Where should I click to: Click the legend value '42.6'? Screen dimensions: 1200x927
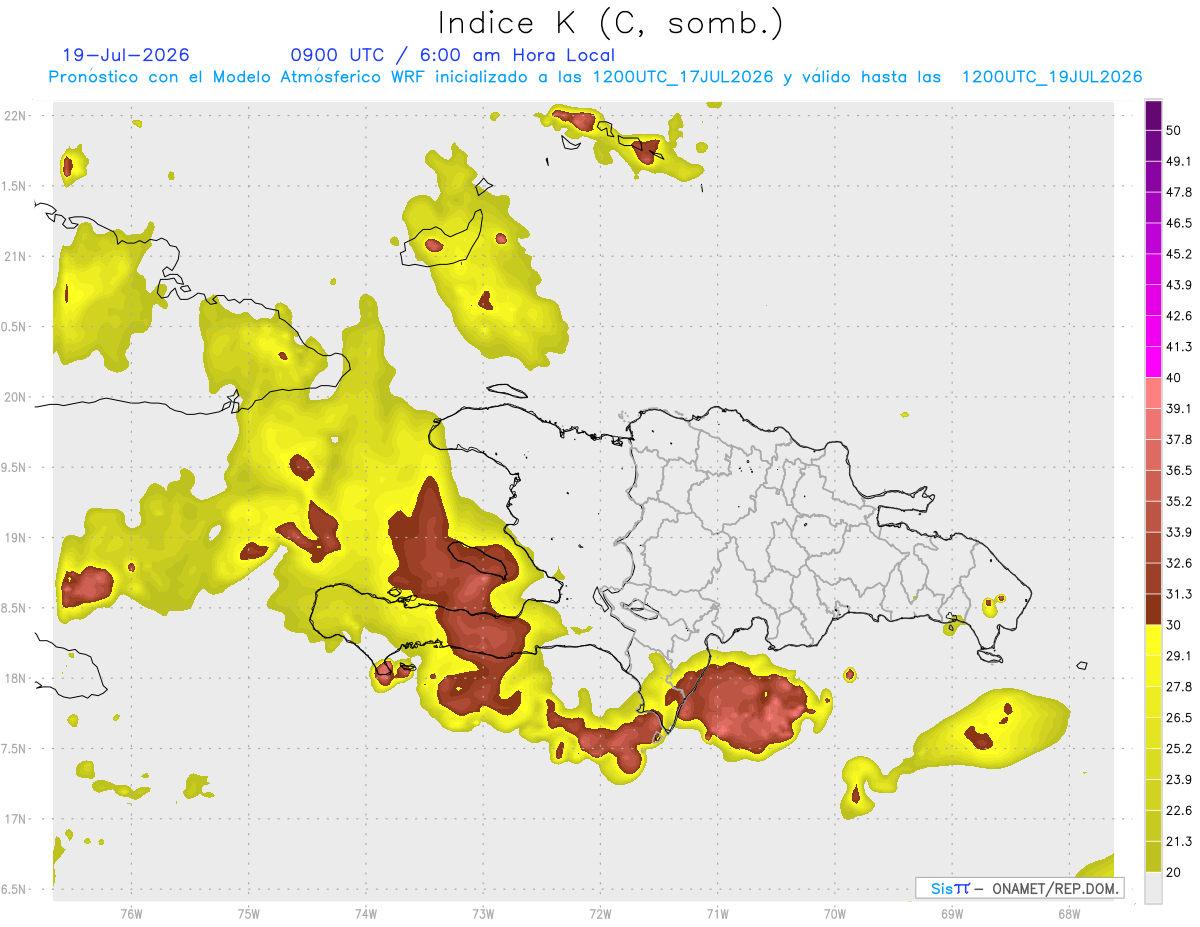[1178, 316]
